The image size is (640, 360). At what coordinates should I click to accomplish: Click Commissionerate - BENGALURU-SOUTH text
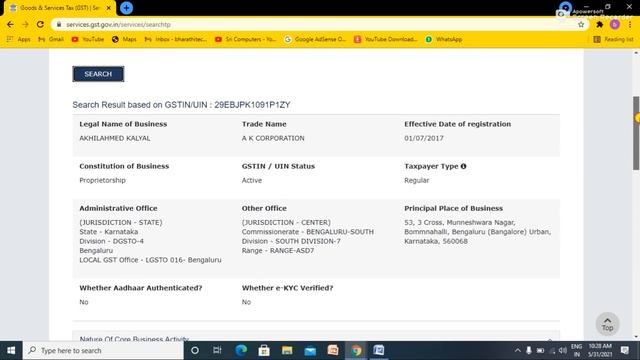click(x=307, y=232)
